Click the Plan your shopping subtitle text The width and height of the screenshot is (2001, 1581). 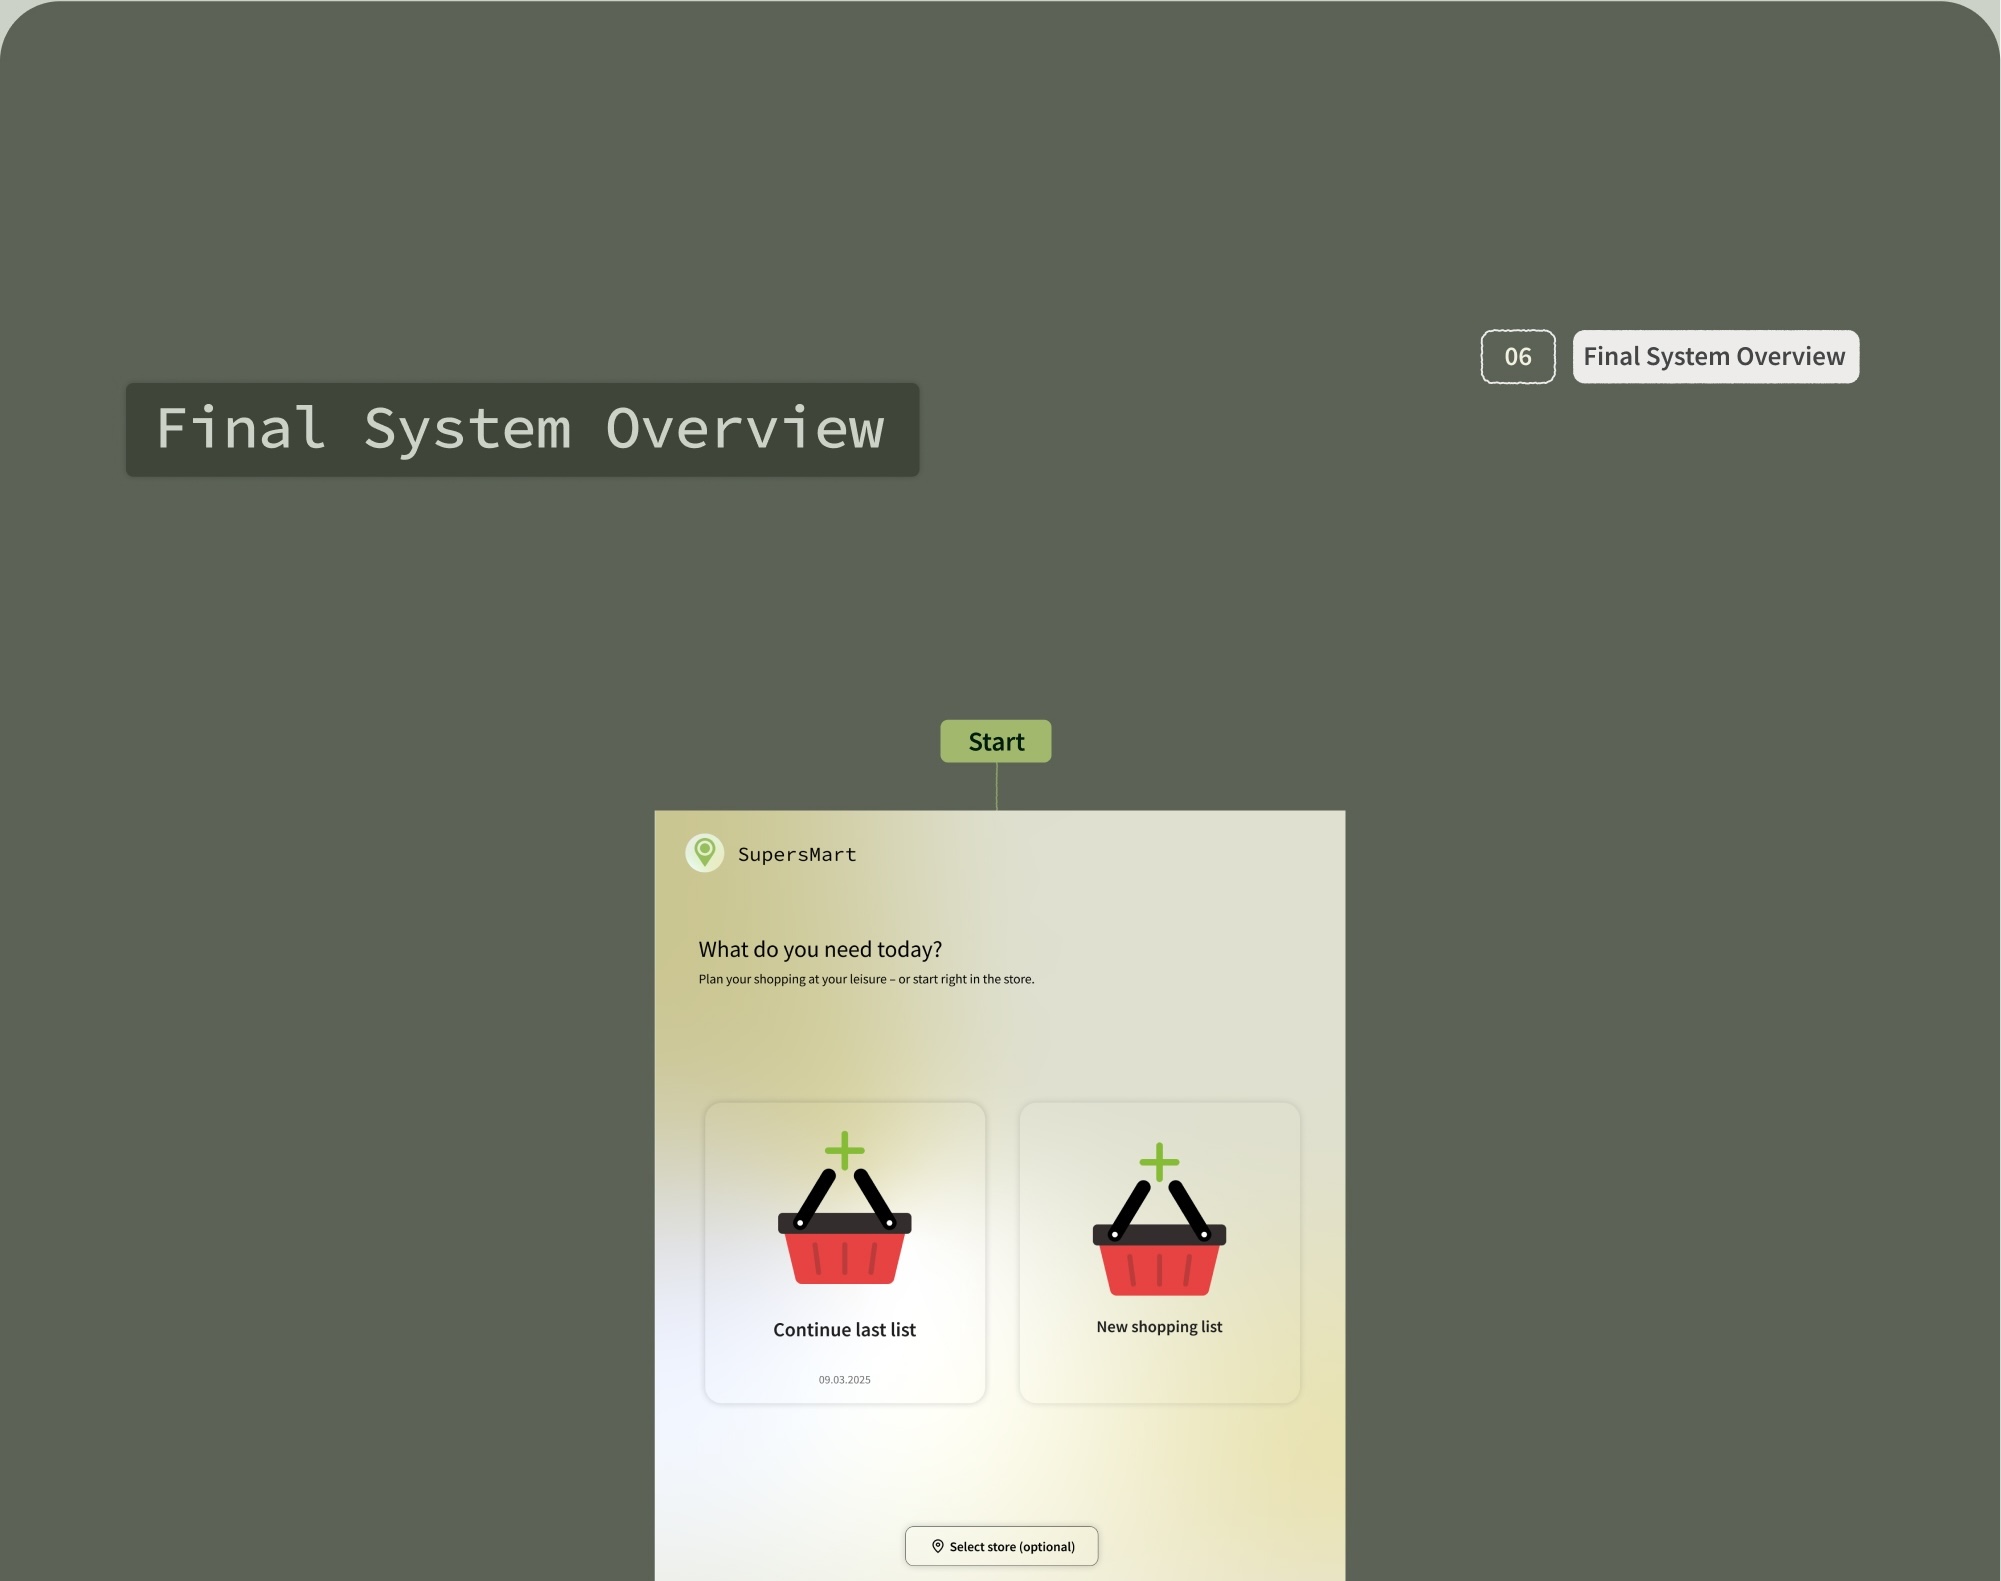(866, 979)
